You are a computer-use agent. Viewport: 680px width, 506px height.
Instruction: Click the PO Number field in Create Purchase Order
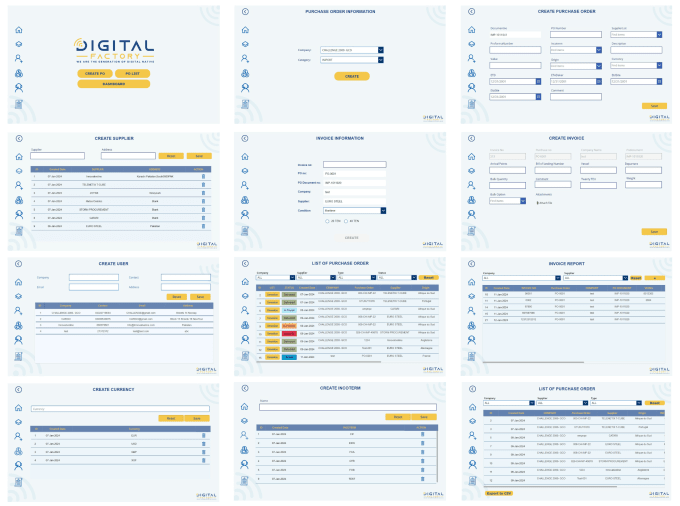pyautogui.click(x=576, y=34)
